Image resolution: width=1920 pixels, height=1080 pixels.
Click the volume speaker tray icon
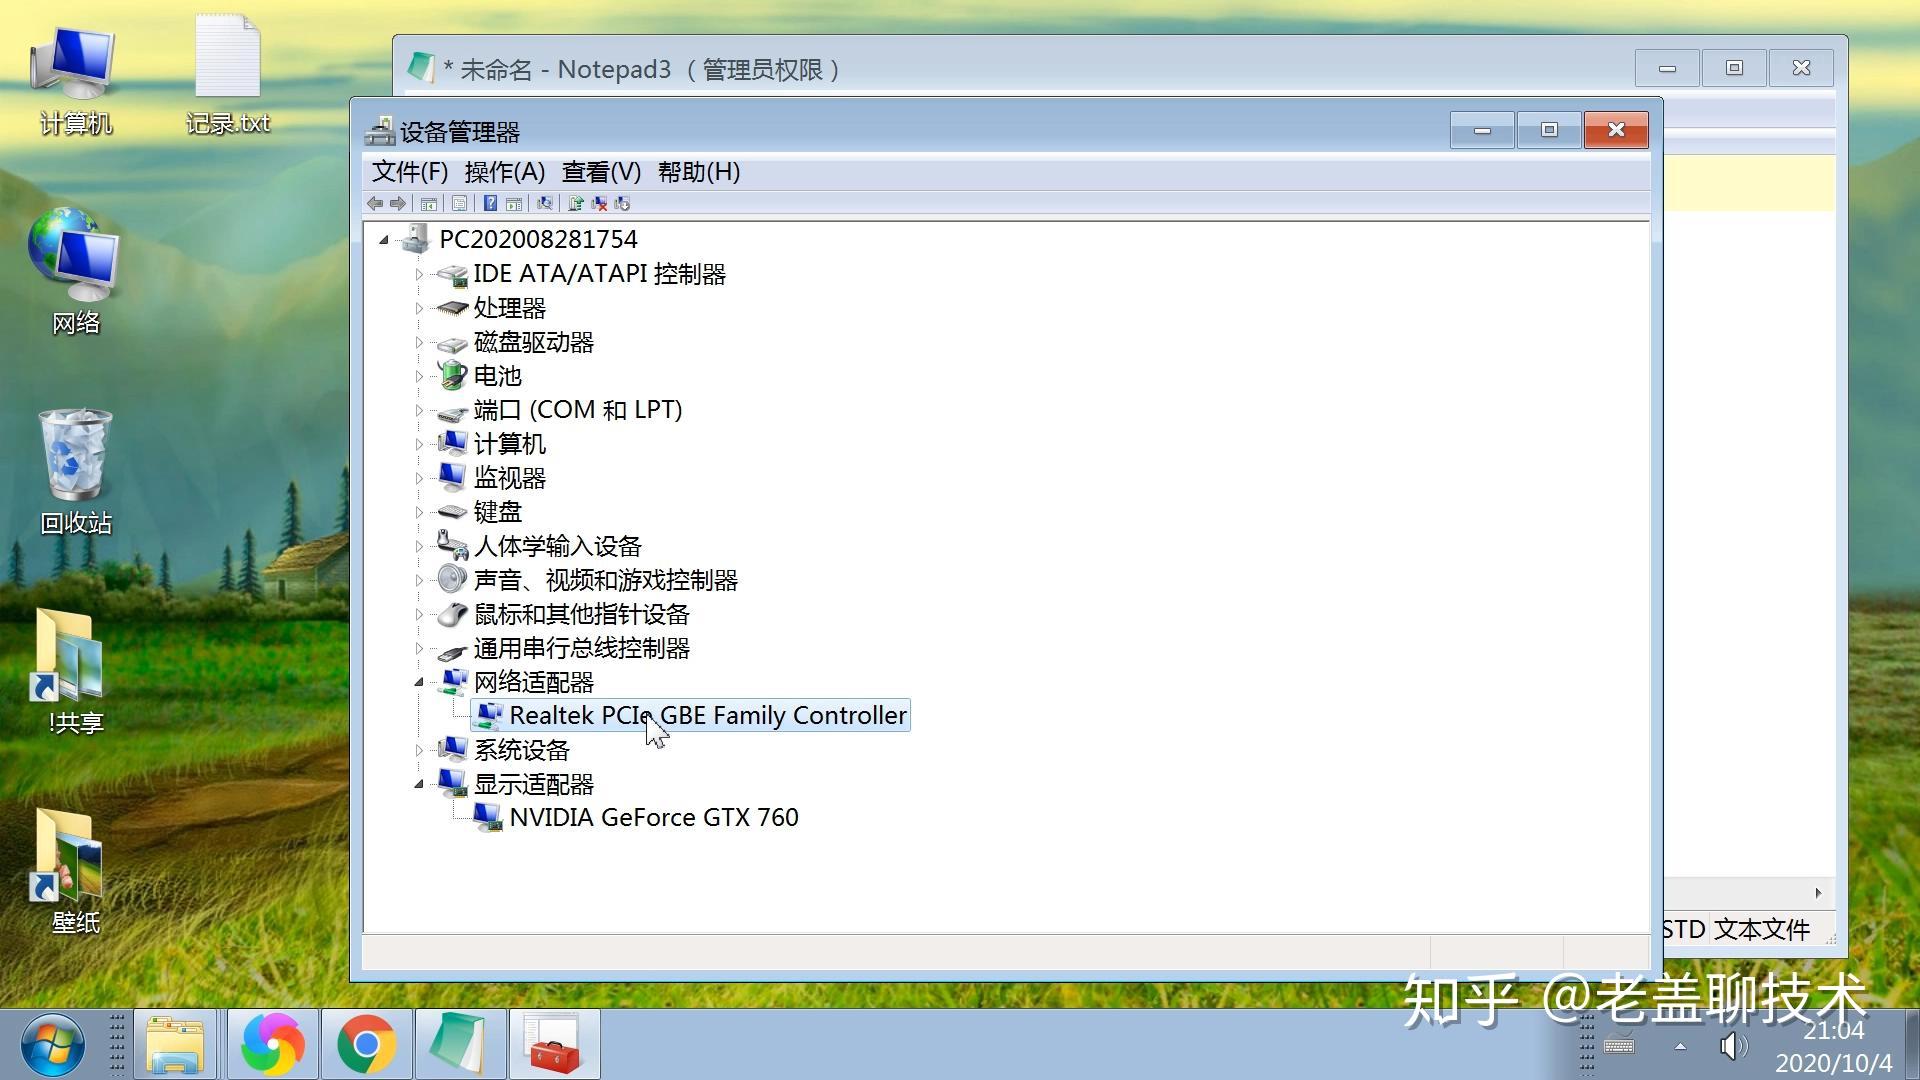pos(1733,1046)
